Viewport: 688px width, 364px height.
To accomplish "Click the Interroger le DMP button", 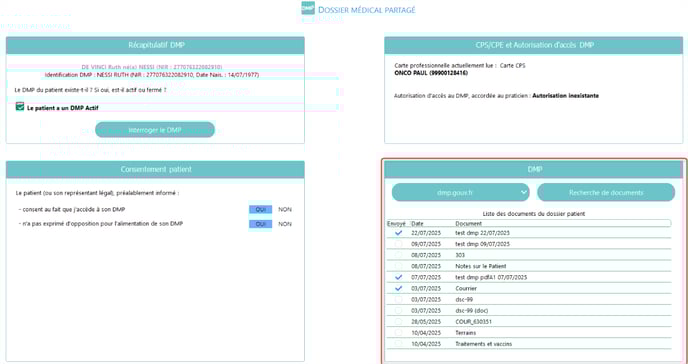I will tap(155, 130).
